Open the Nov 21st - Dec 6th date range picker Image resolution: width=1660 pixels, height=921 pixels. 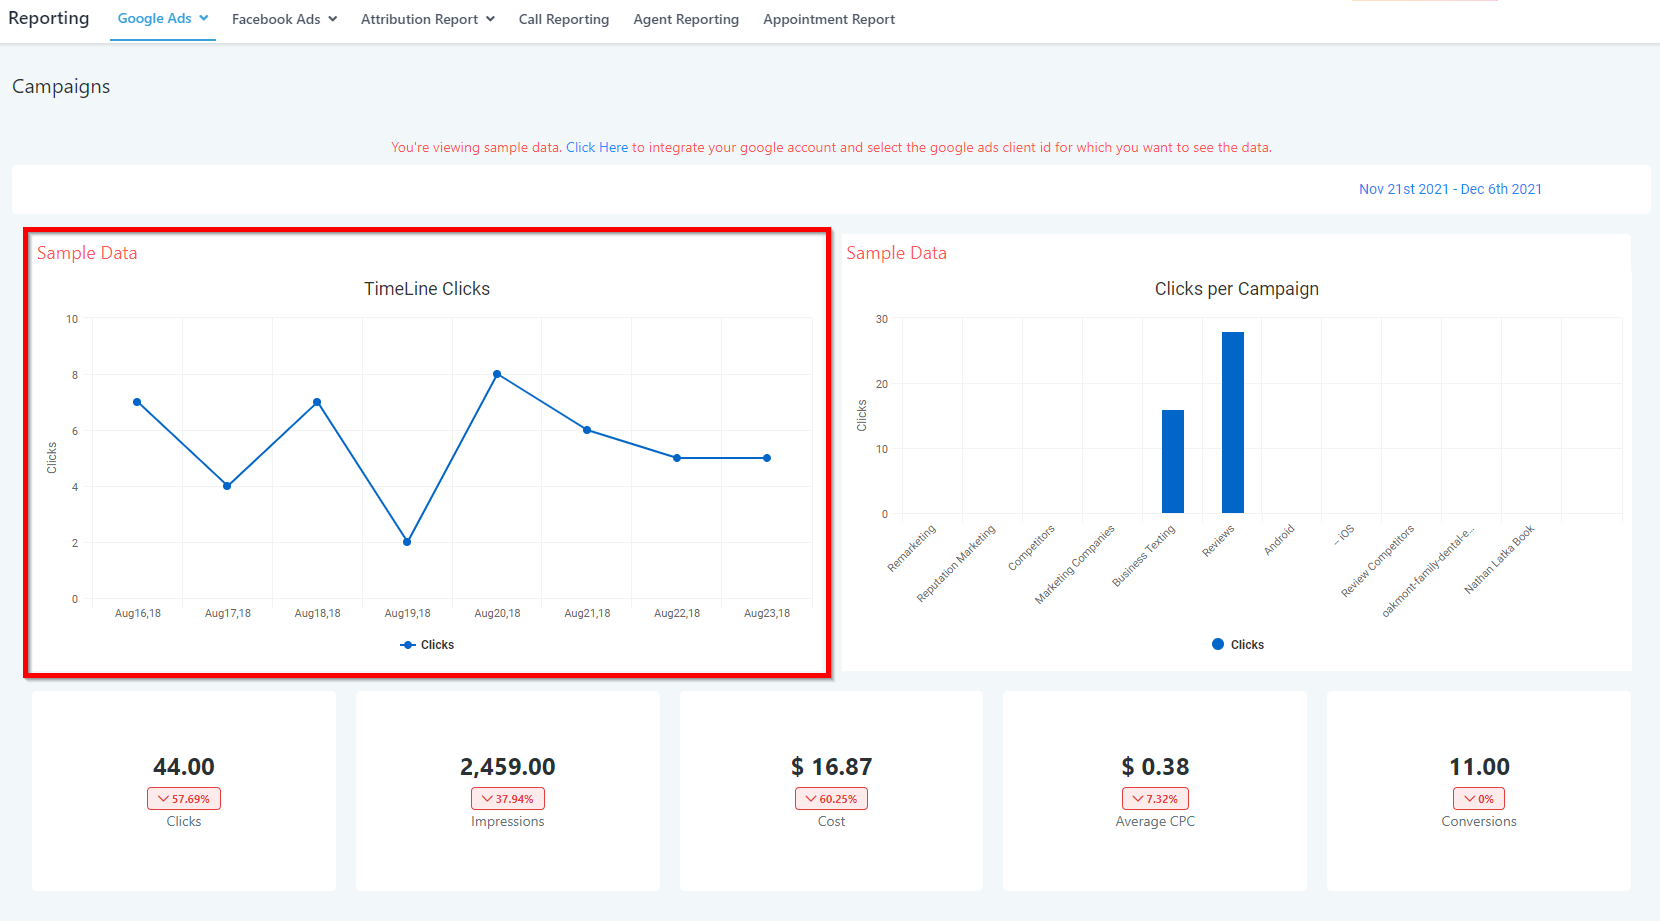pos(1449,189)
